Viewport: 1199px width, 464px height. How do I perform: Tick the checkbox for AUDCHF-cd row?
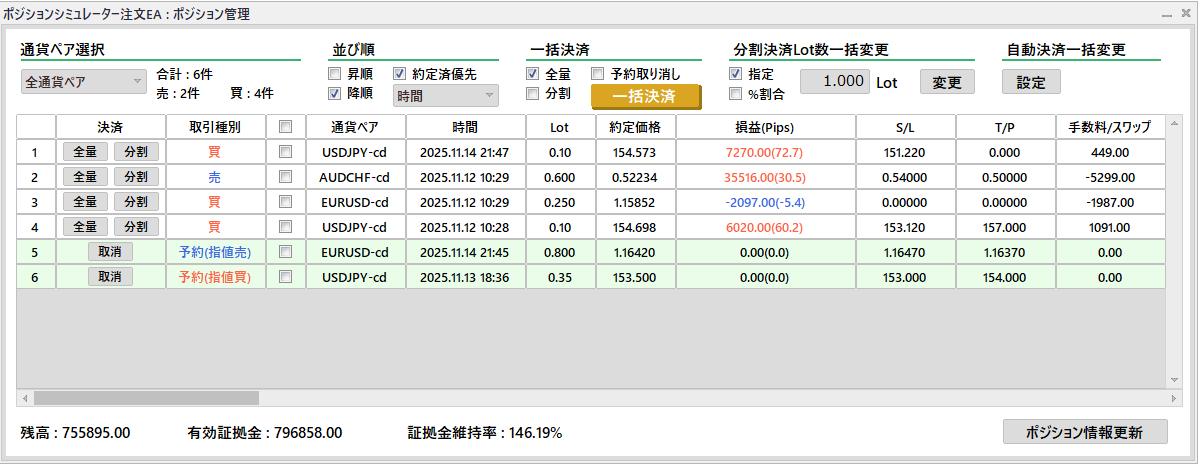click(286, 177)
